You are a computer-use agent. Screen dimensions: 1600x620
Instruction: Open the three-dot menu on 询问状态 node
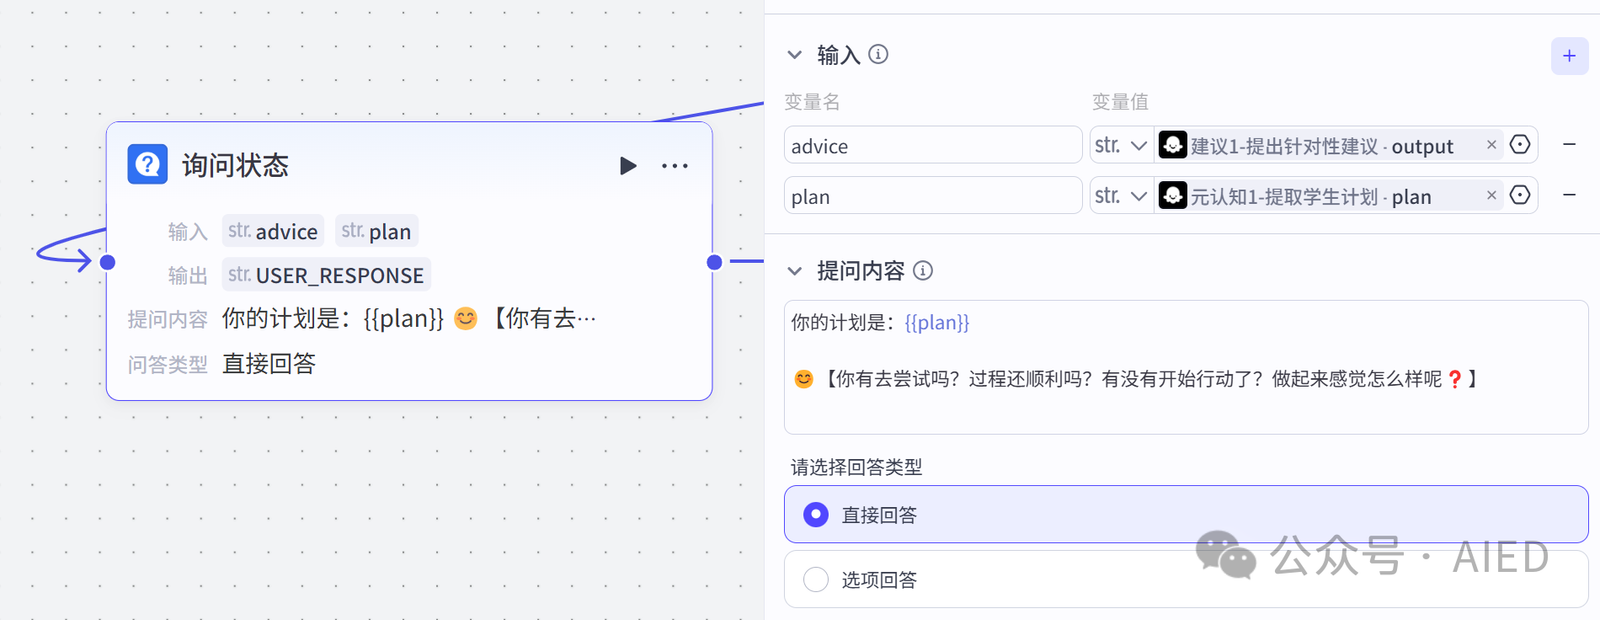675,166
